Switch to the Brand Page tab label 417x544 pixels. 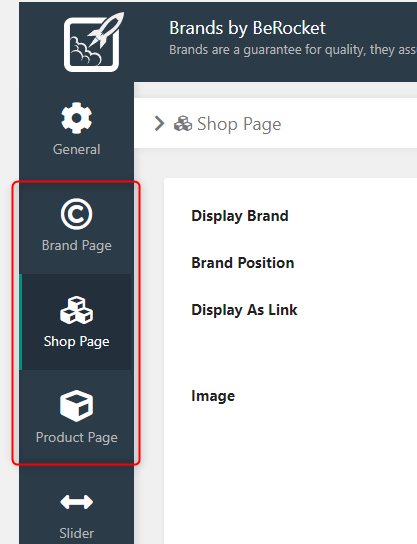(x=77, y=246)
